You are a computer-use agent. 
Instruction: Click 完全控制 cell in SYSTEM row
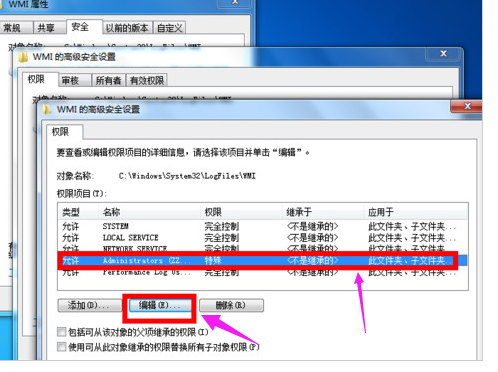pos(222,226)
